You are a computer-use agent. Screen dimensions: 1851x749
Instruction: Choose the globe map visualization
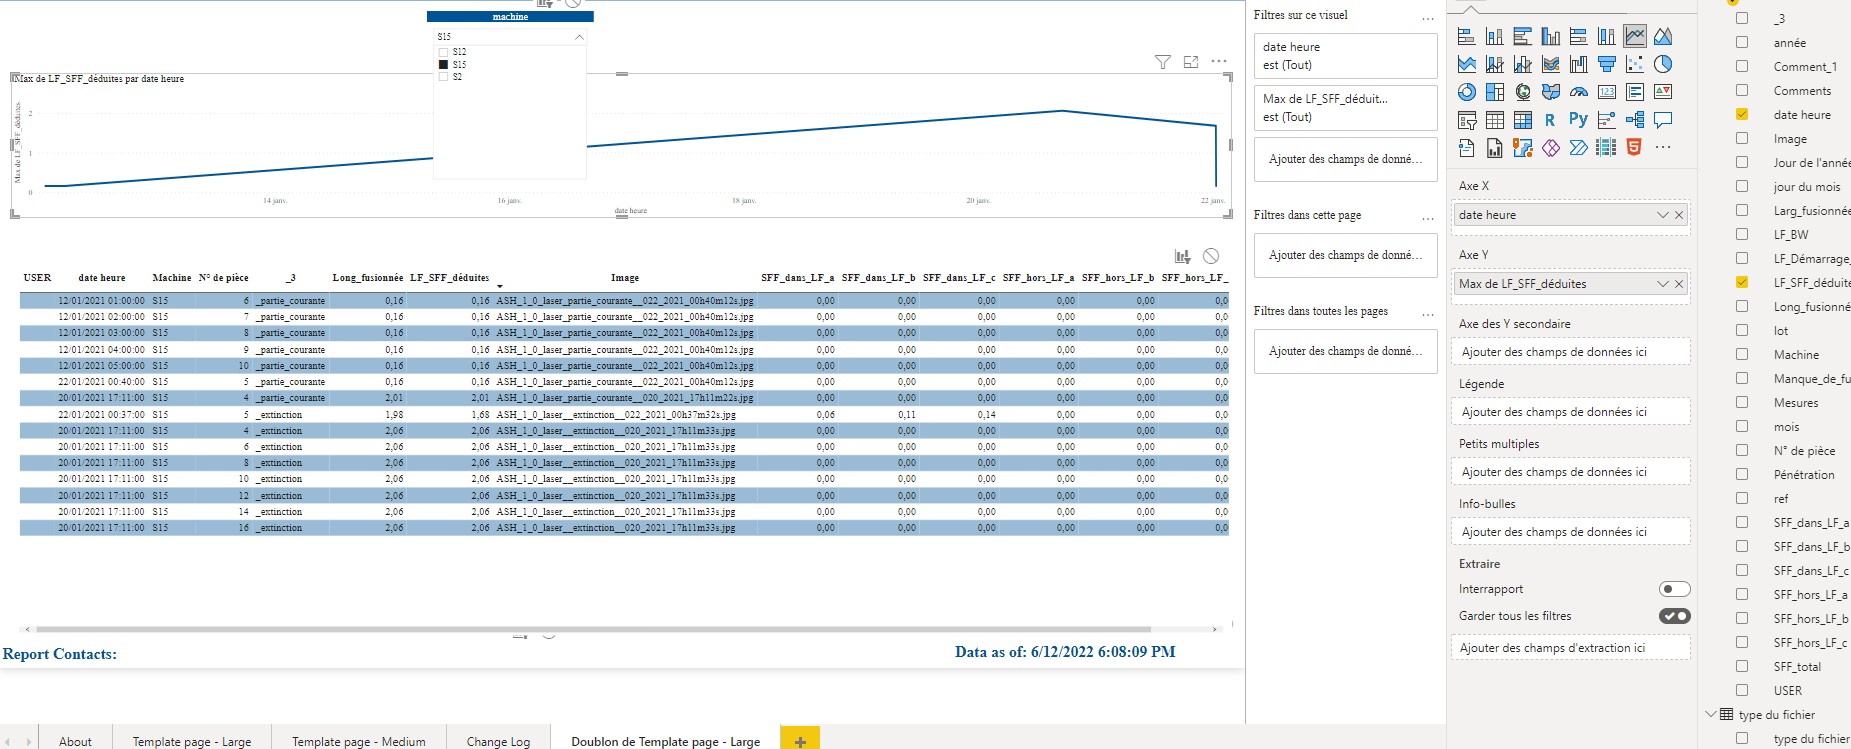(x=1523, y=92)
